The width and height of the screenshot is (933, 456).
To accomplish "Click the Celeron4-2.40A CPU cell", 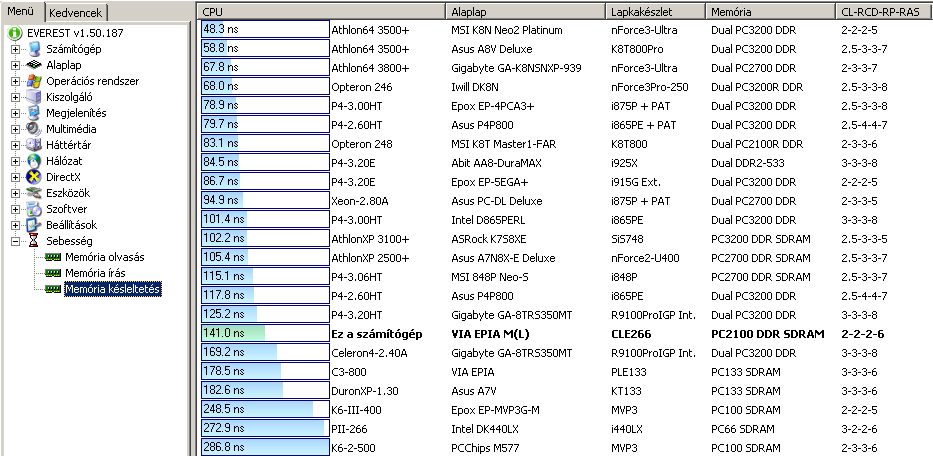I will tap(369, 353).
